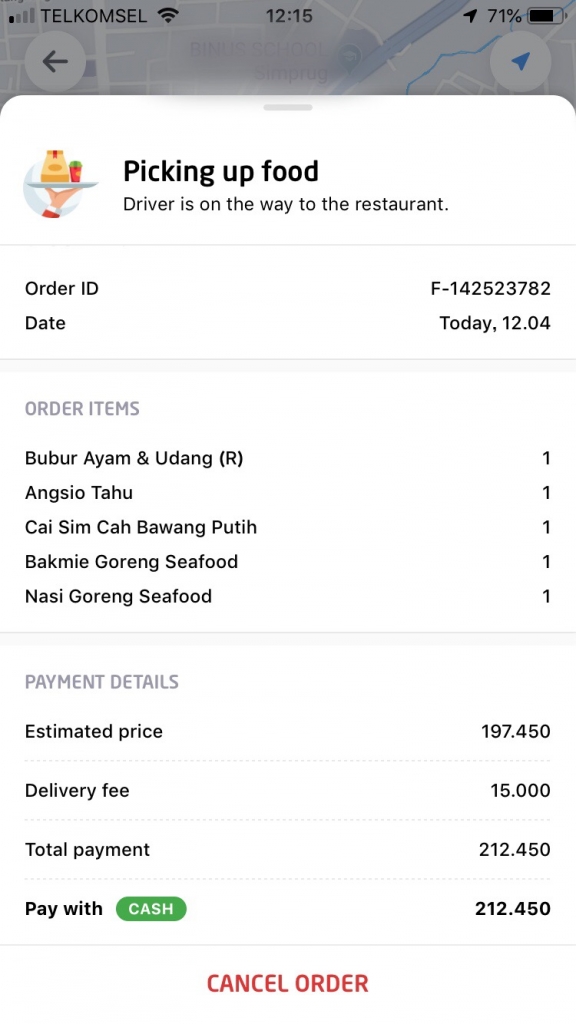This screenshot has height=1024, width=576.
Task: Tap the Nasi Goreng Seafood item
Action: pos(288,596)
